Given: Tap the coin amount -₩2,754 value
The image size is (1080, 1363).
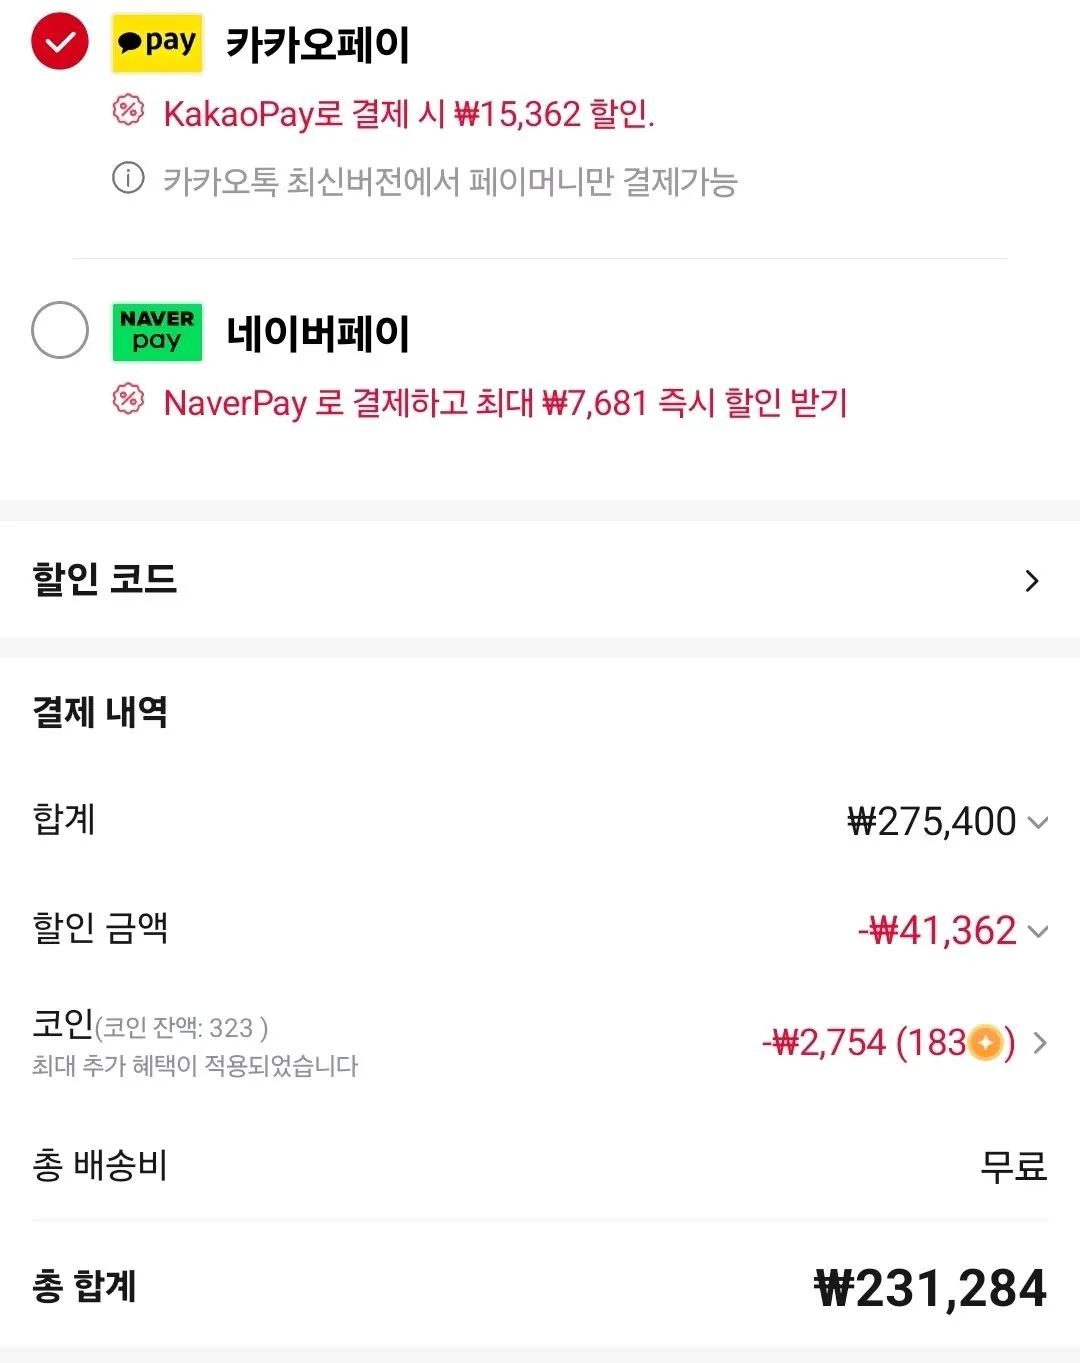Looking at the screenshot, I should click(x=824, y=1043).
